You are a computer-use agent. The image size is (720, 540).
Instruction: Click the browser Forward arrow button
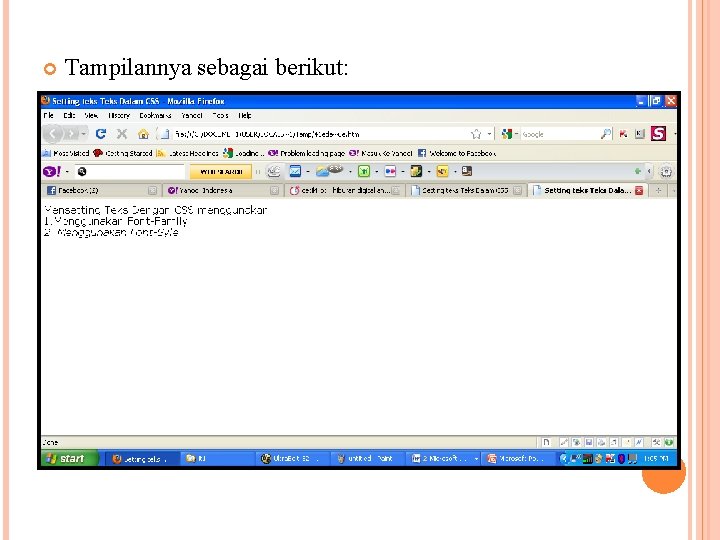[70, 134]
